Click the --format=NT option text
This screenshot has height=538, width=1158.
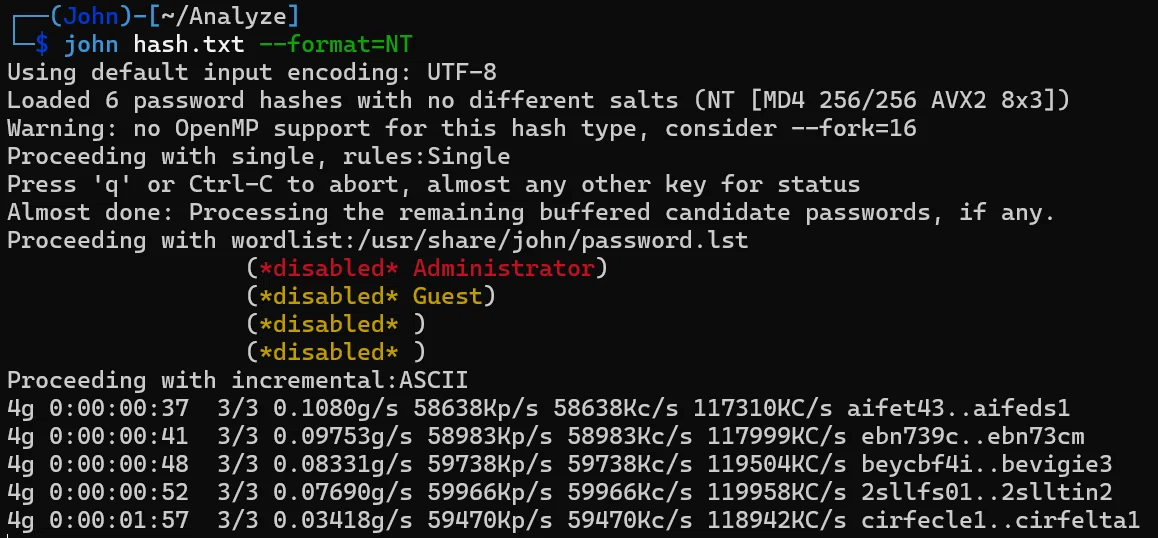335,44
